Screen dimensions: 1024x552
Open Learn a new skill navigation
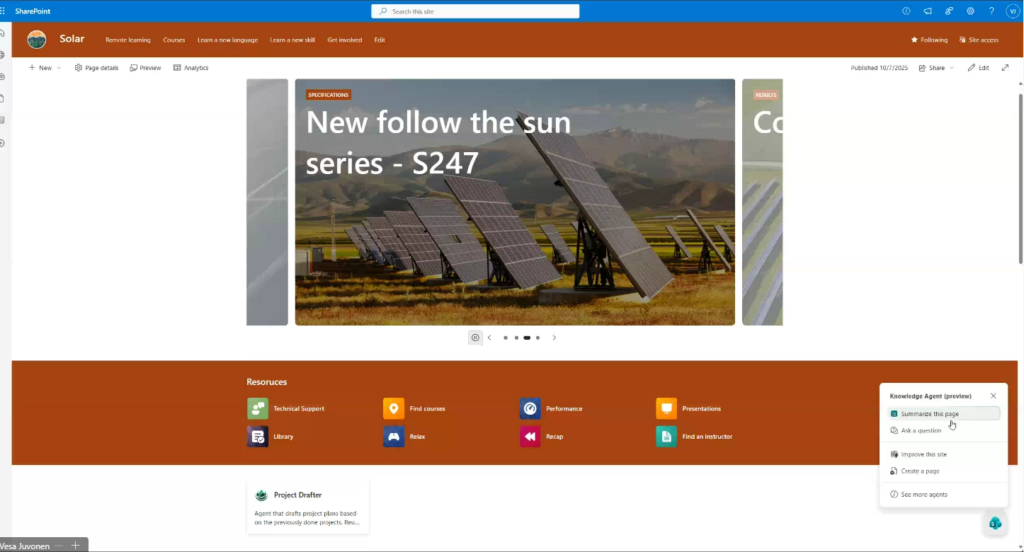(x=292, y=40)
